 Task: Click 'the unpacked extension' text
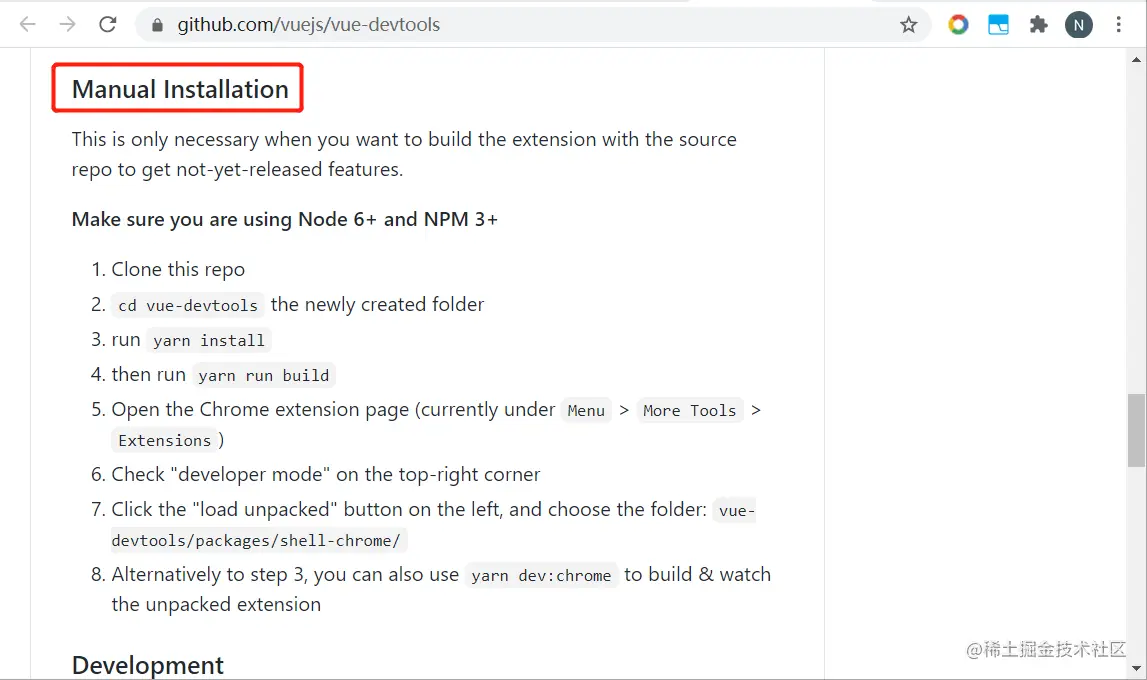click(x=216, y=605)
